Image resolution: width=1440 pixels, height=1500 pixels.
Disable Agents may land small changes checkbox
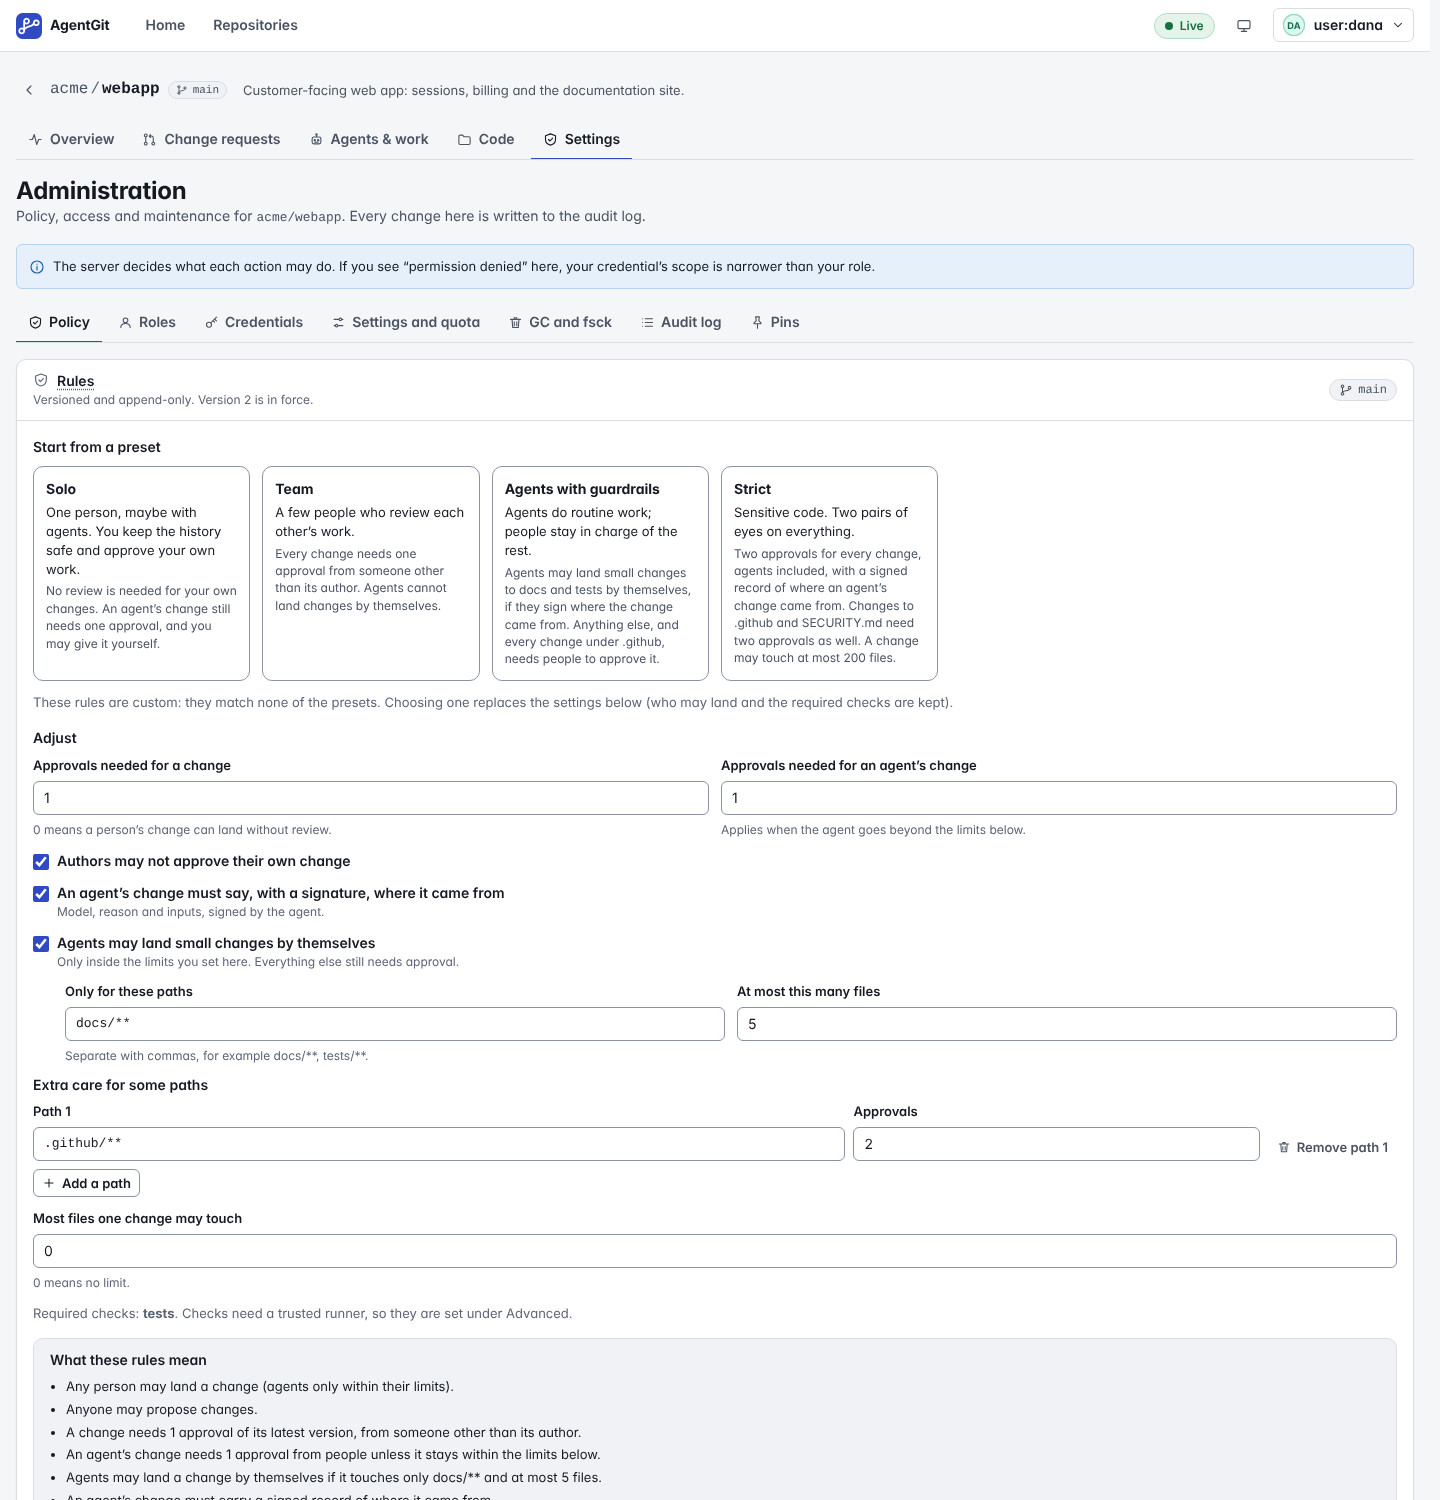pos(41,944)
